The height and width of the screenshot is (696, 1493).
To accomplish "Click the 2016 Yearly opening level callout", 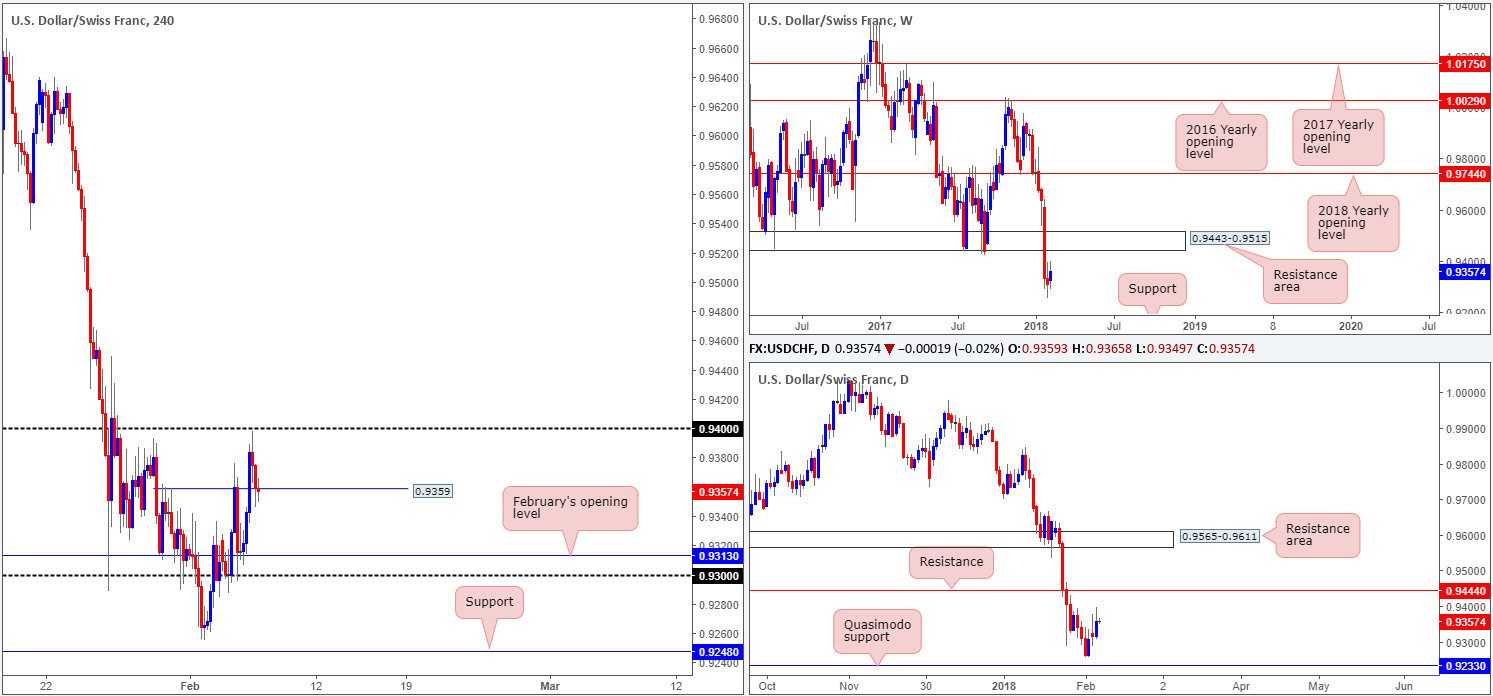I will point(1220,142).
